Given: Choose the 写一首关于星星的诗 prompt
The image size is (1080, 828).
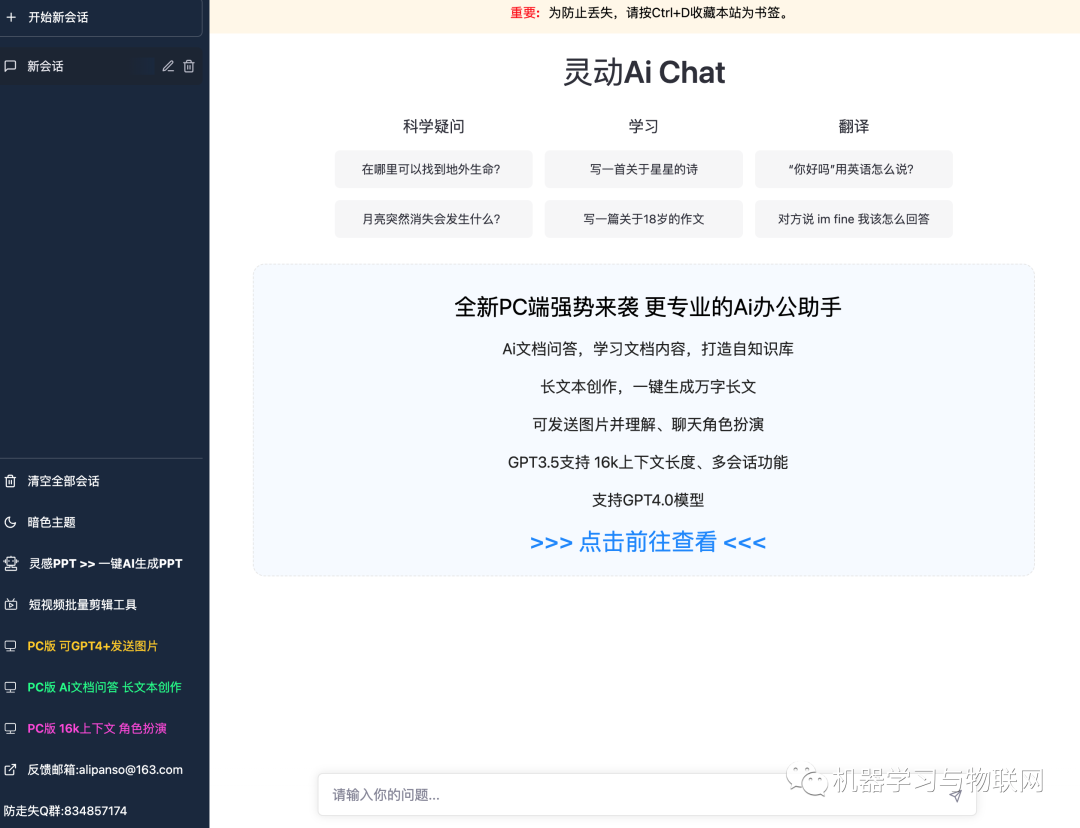Looking at the screenshot, I should pyautogui.click(x=643, y=169).
